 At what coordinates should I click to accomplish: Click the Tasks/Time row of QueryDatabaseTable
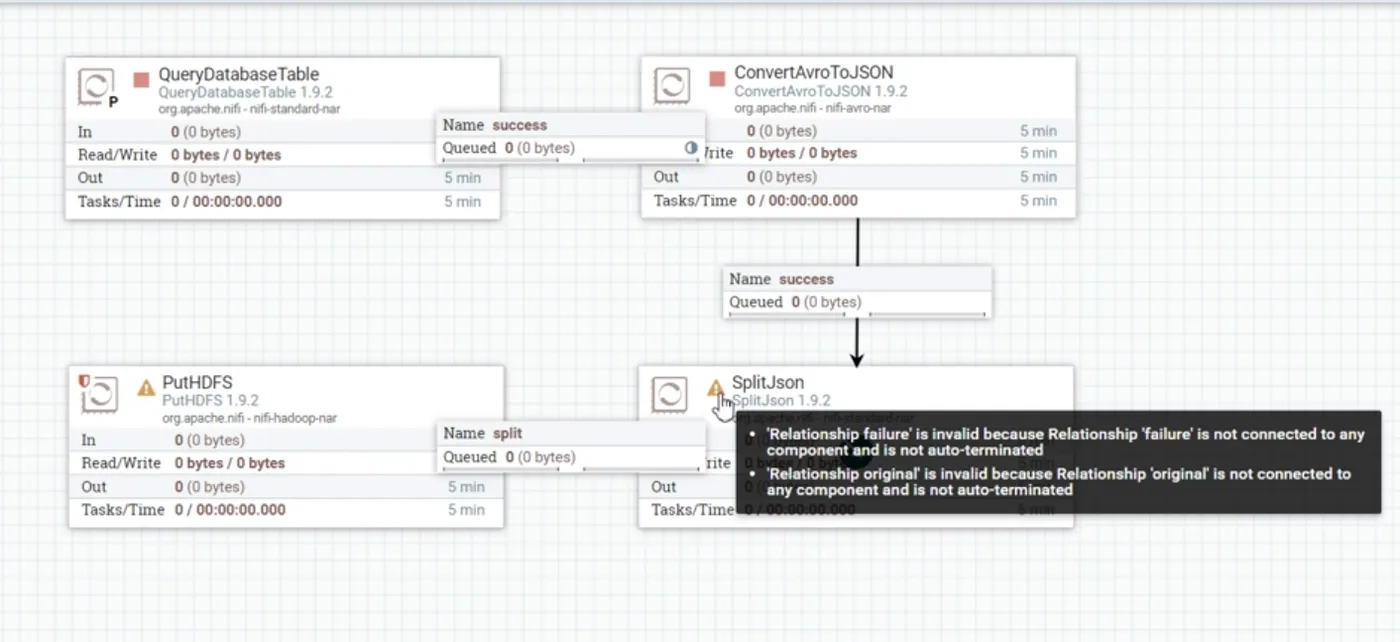tap(282, 201)
